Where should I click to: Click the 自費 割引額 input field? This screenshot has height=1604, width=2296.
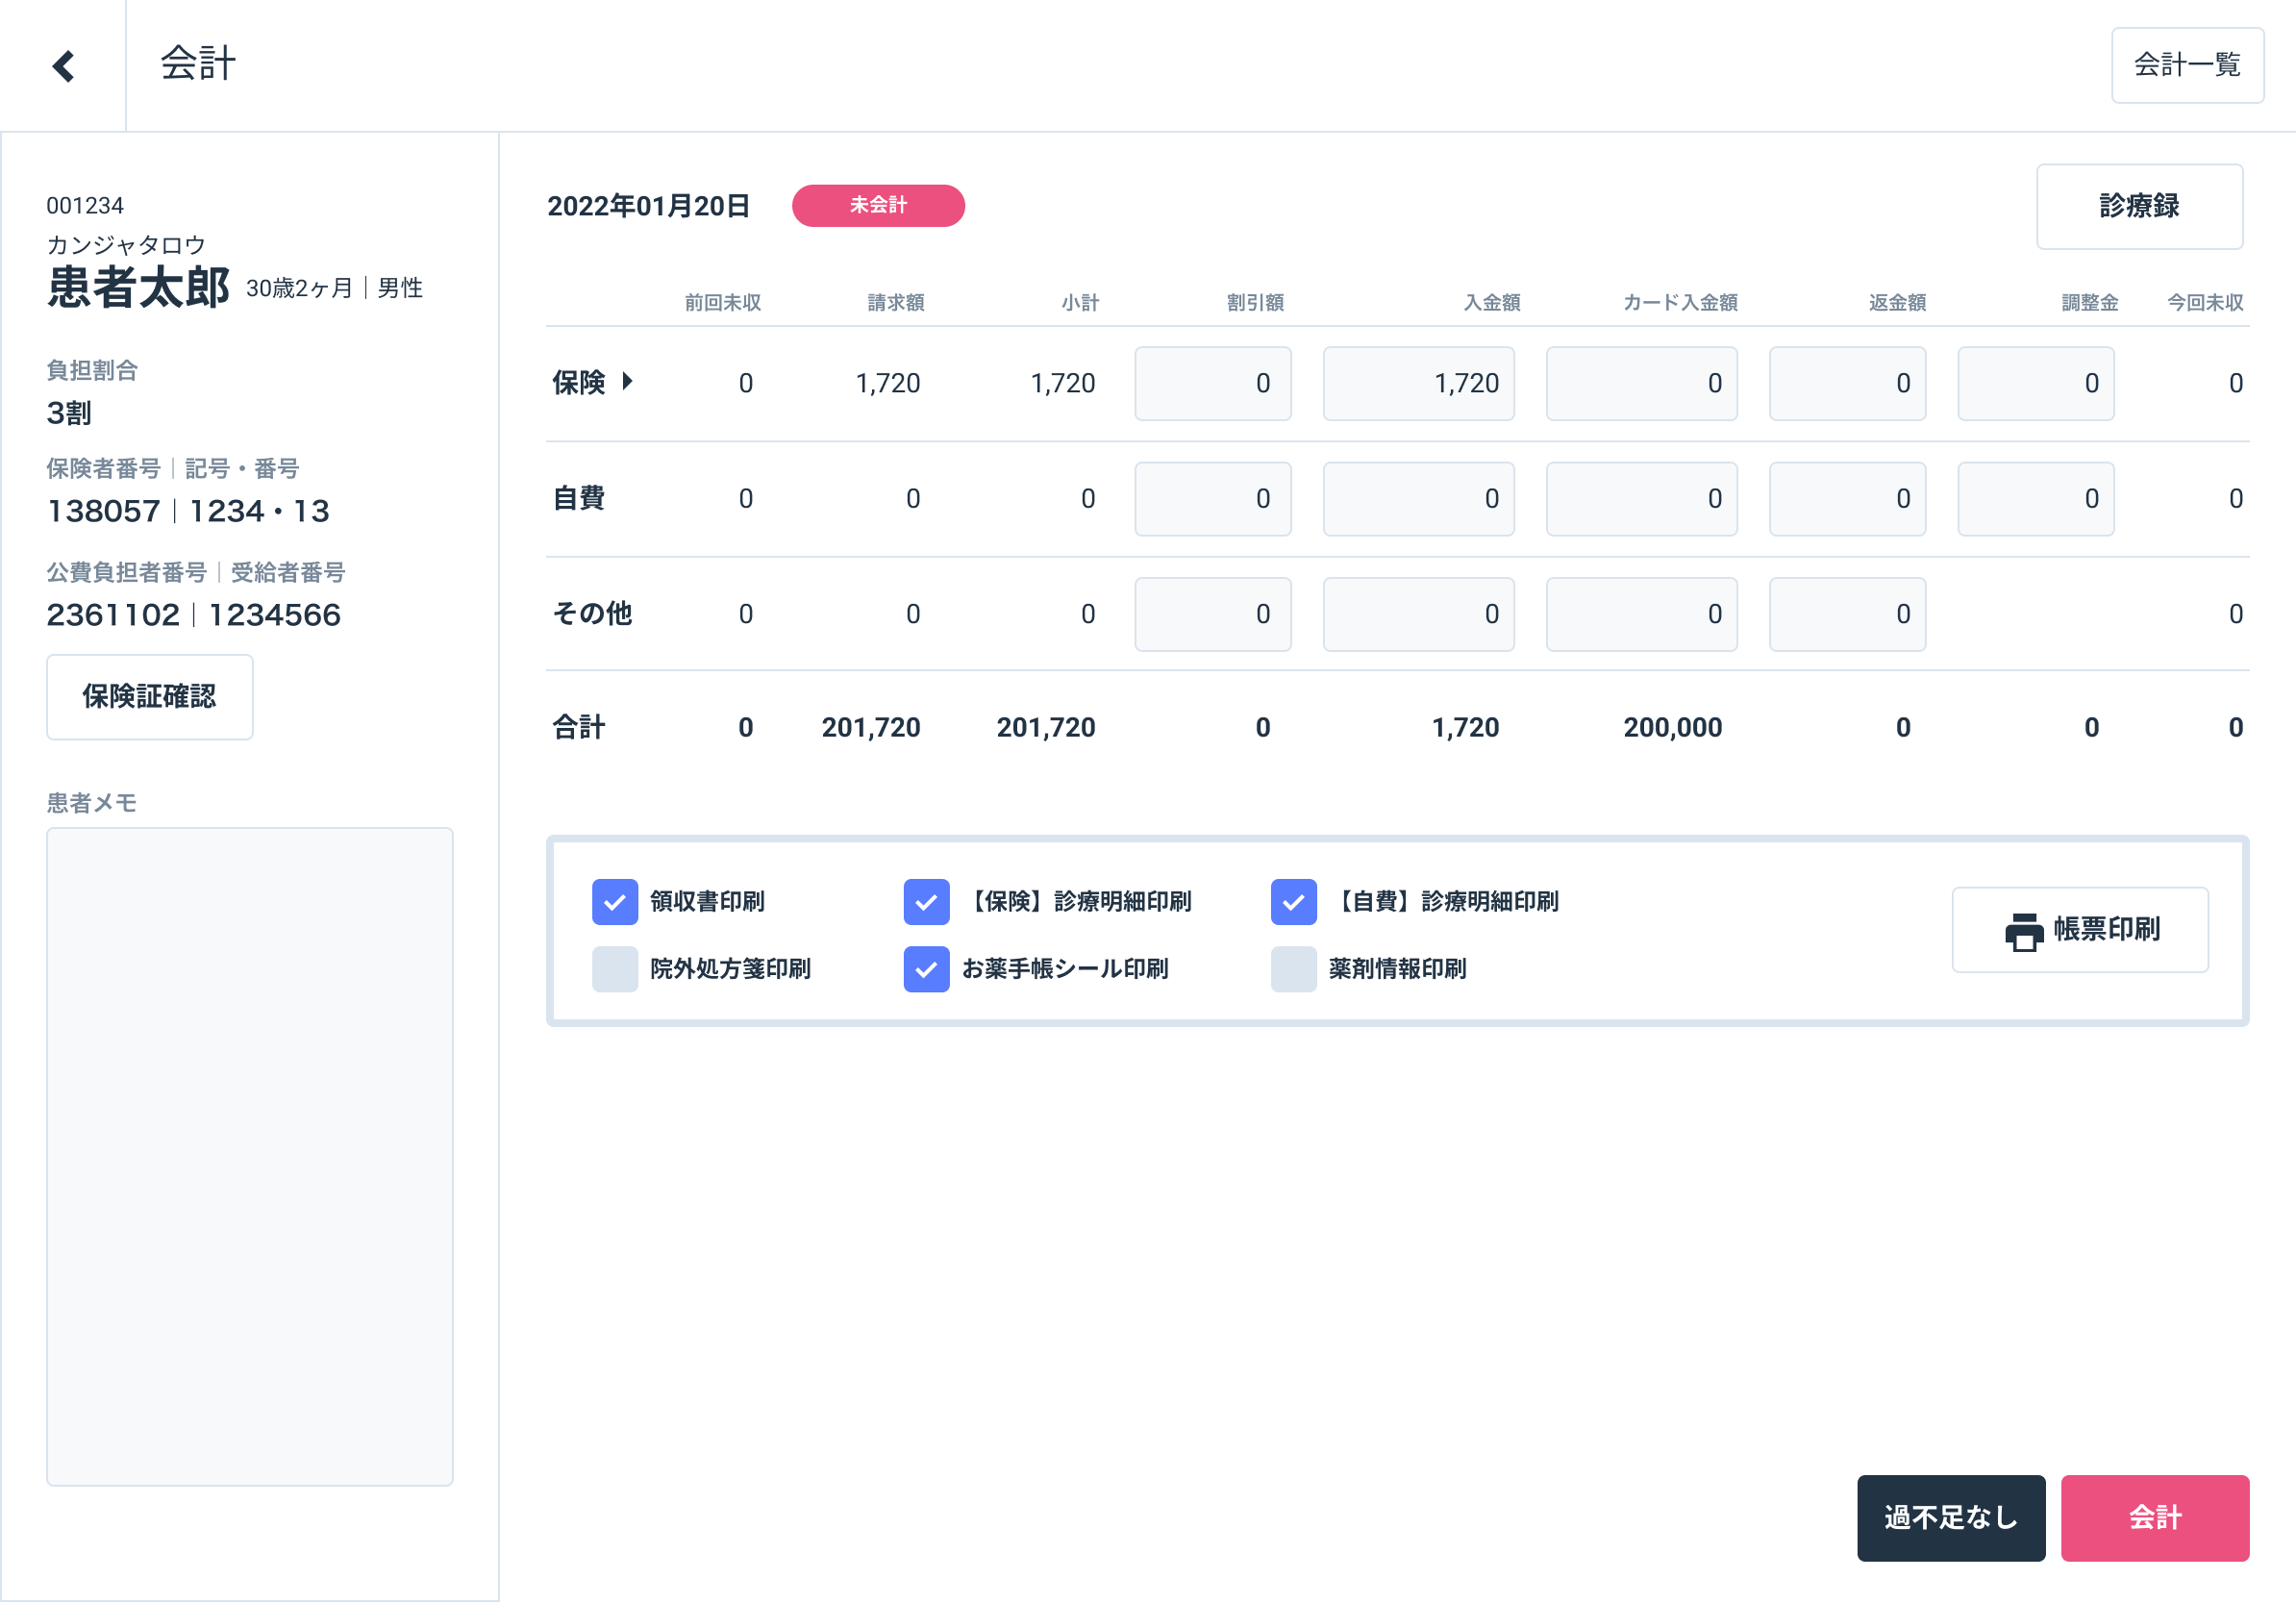click(x=1212, y=498)
